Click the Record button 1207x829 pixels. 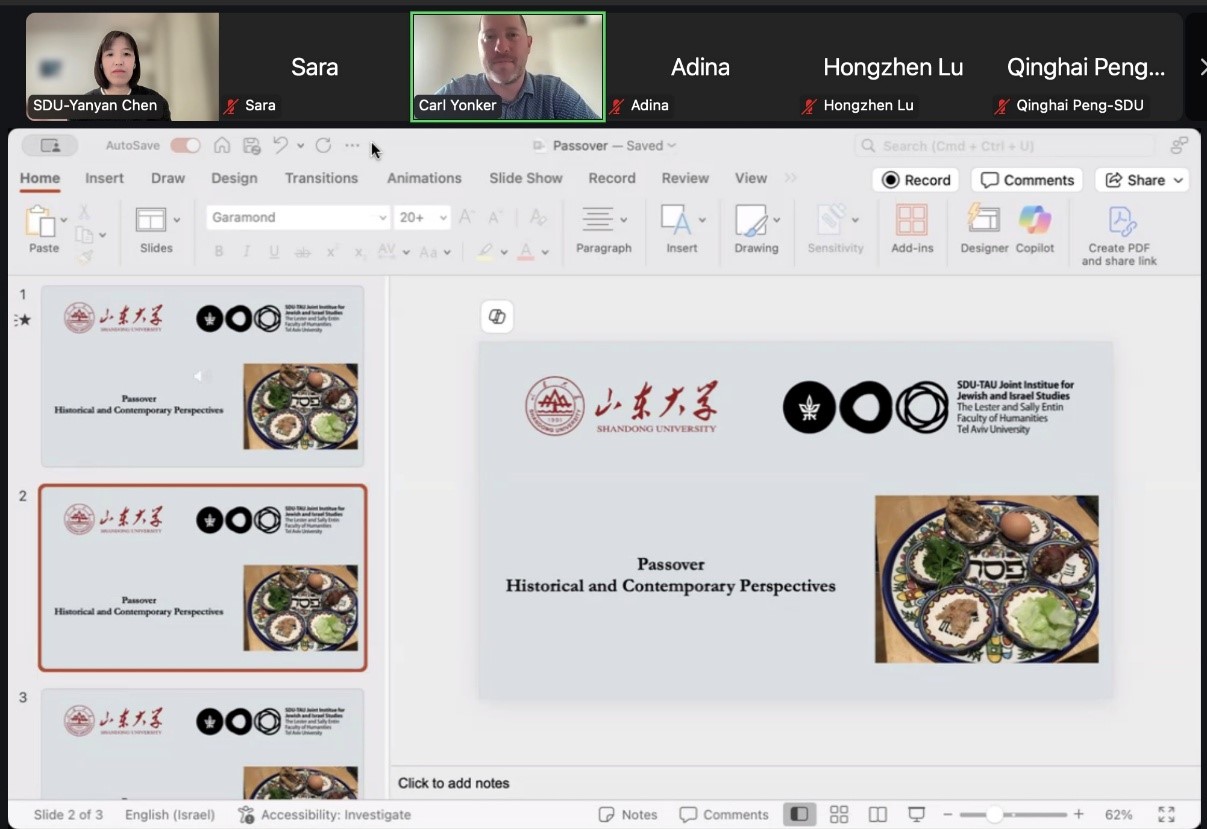(x=916, y=180)
